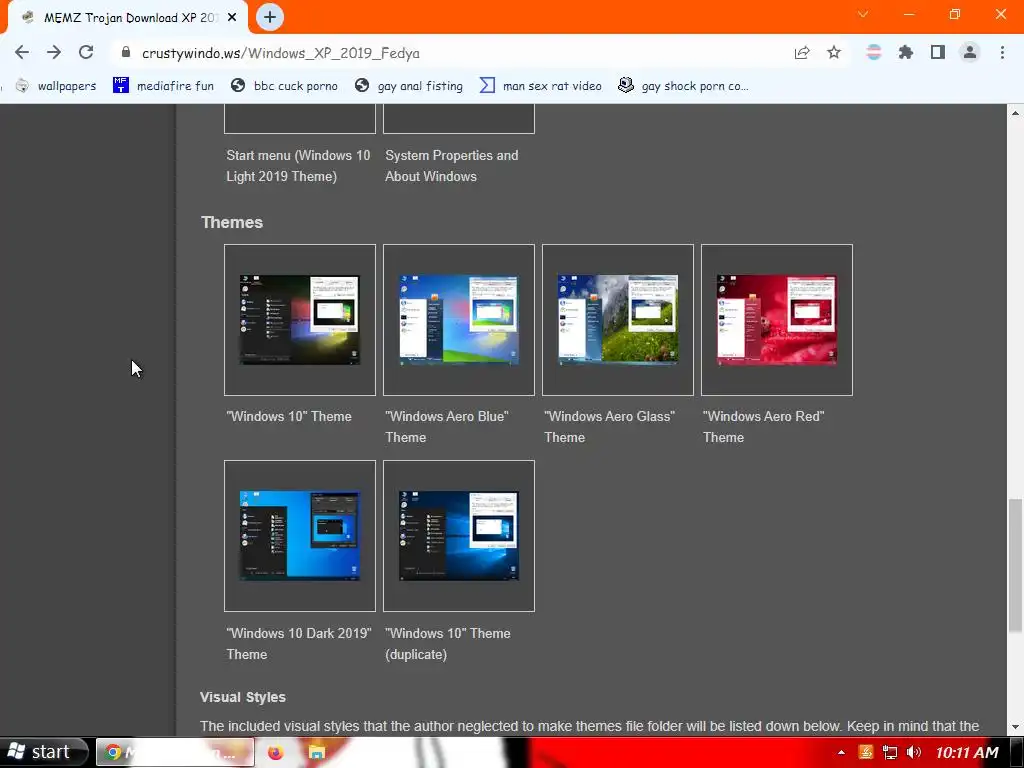The height and width of the screenshot is (768, 1024).
Task: Open the "Windows 10 Dark 2019" Theme thumbnail
Action: coord(300,536)
